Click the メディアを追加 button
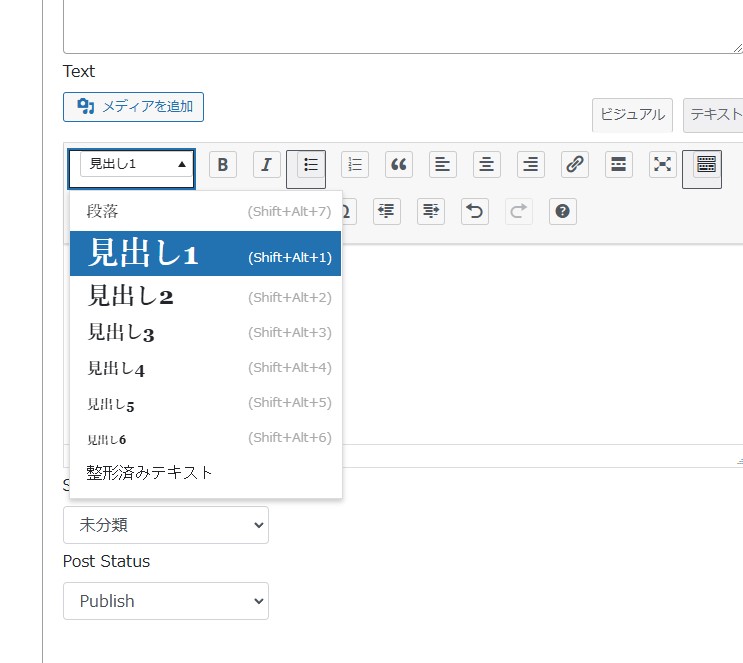Screen dimensions: 743x663 (x=134, y=106)
